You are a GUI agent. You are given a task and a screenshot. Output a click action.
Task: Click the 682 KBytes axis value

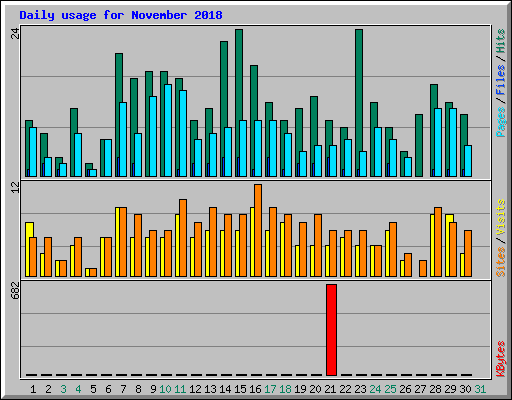tap(15, 290)
